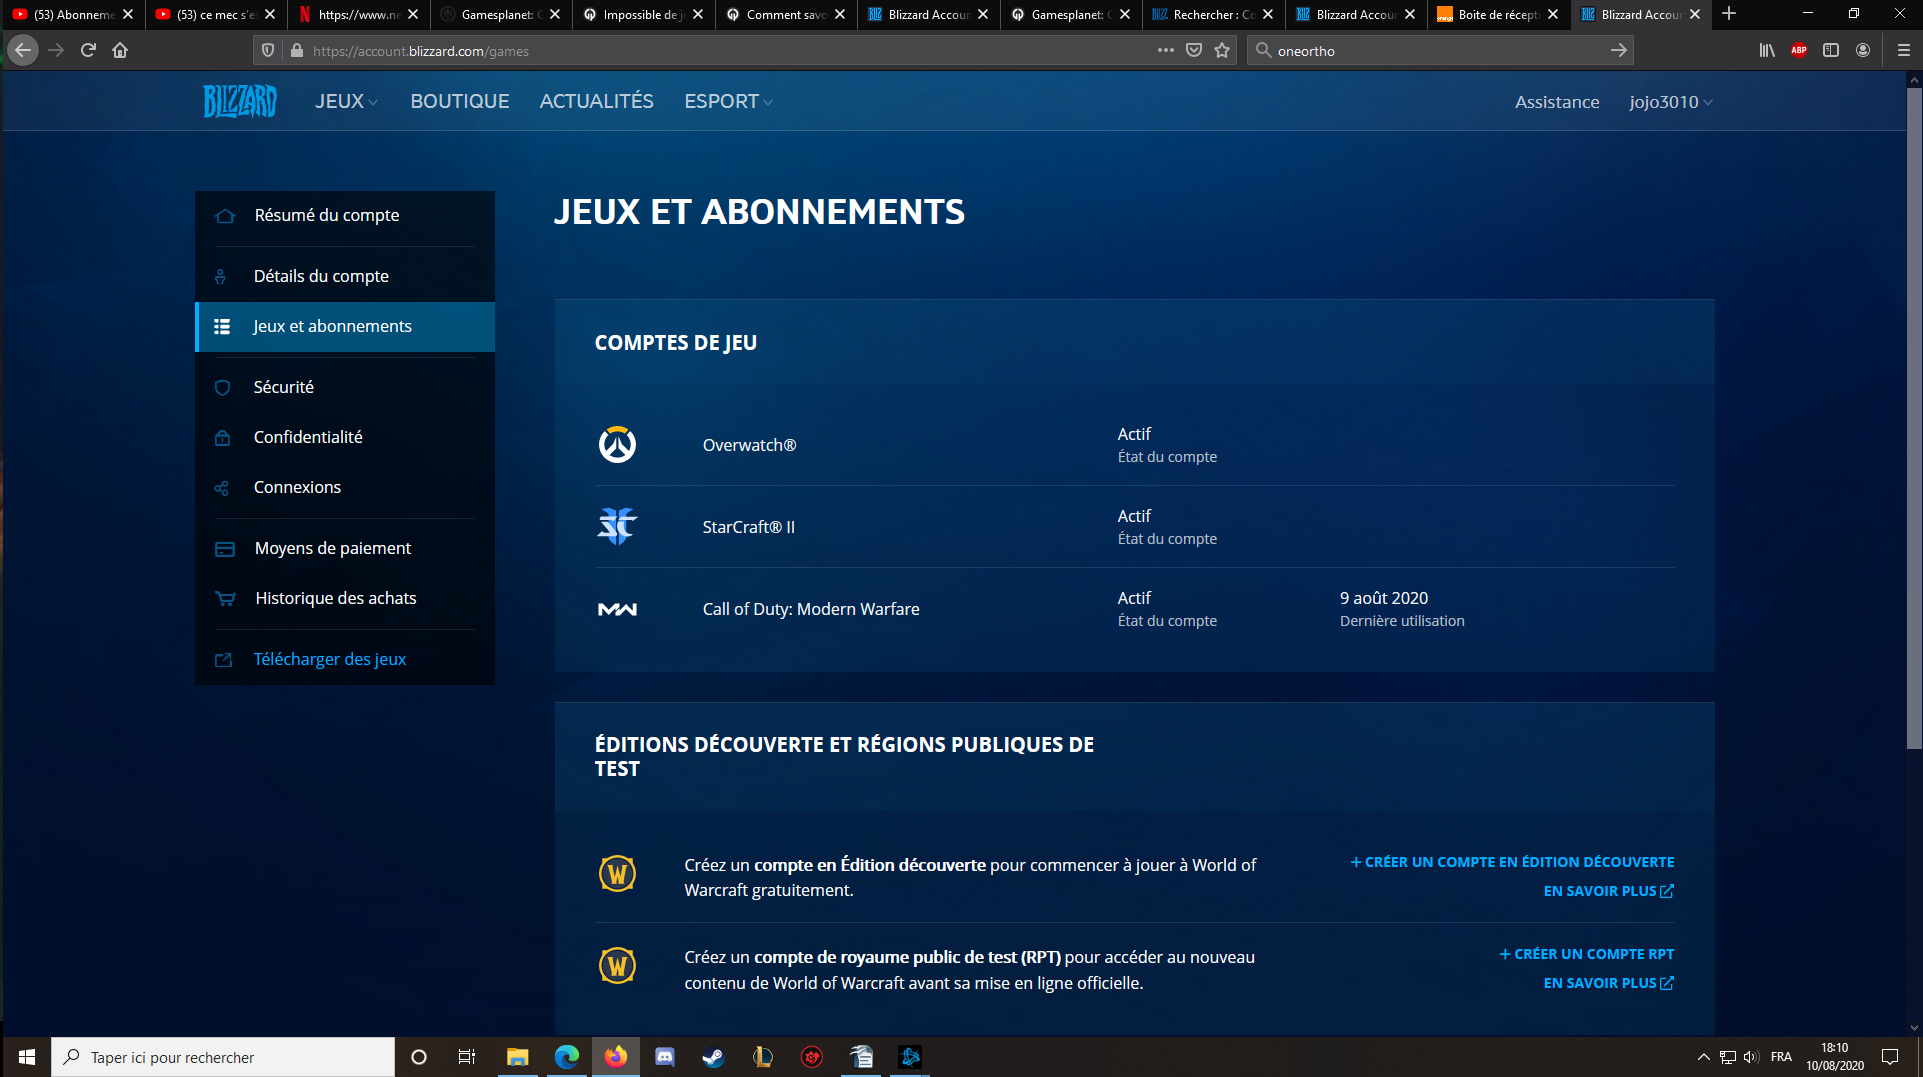1923x1077 pixels.
Task: Click Télécharger des jeux link
Action: pos(330,659)
